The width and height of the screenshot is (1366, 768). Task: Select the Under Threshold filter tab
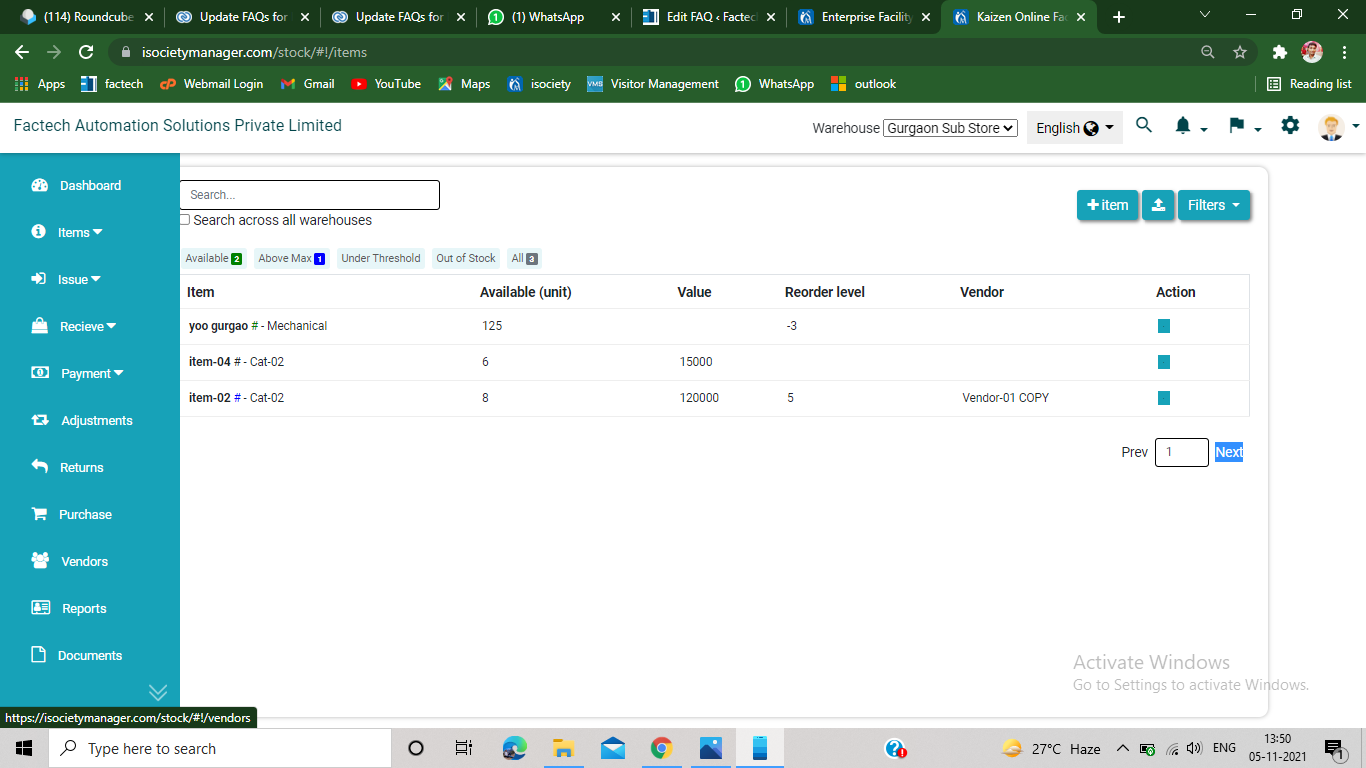[x=381, y=258]
